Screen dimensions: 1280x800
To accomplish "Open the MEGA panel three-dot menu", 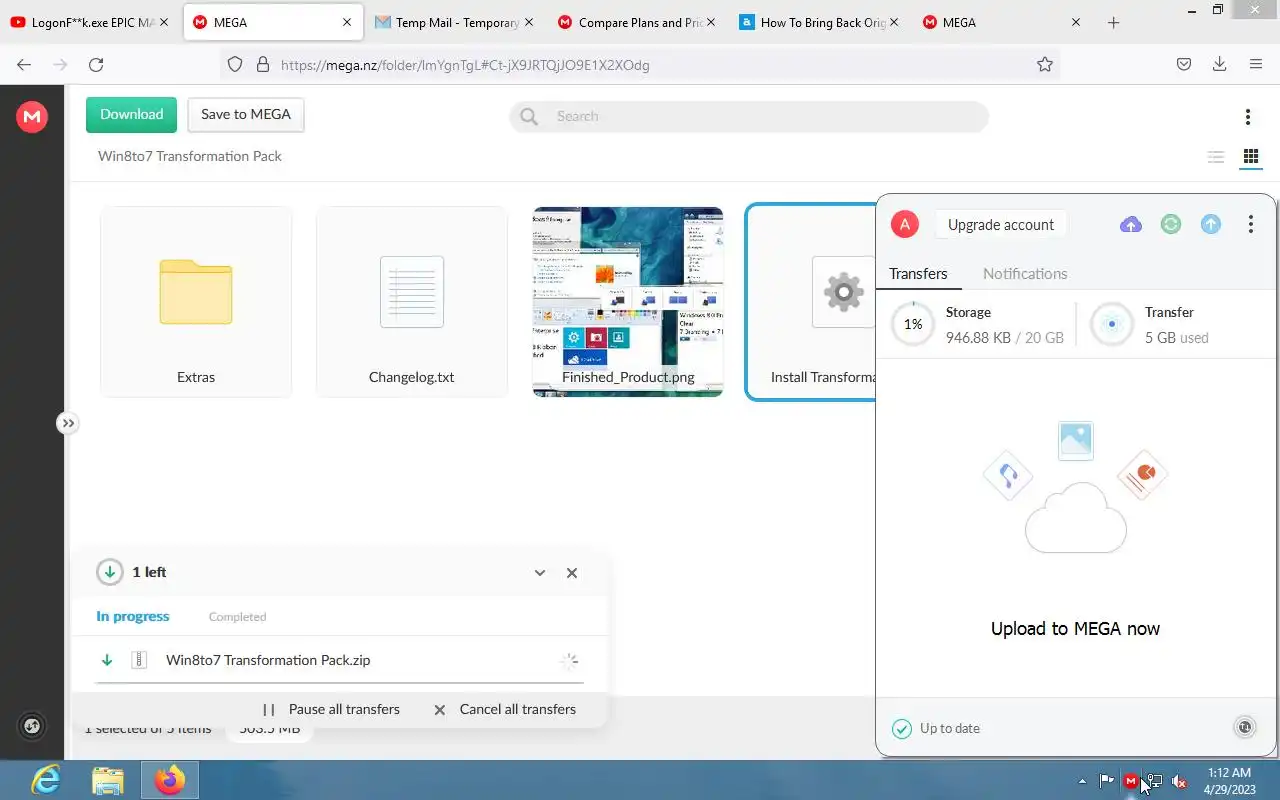I will click(1250, 224).
